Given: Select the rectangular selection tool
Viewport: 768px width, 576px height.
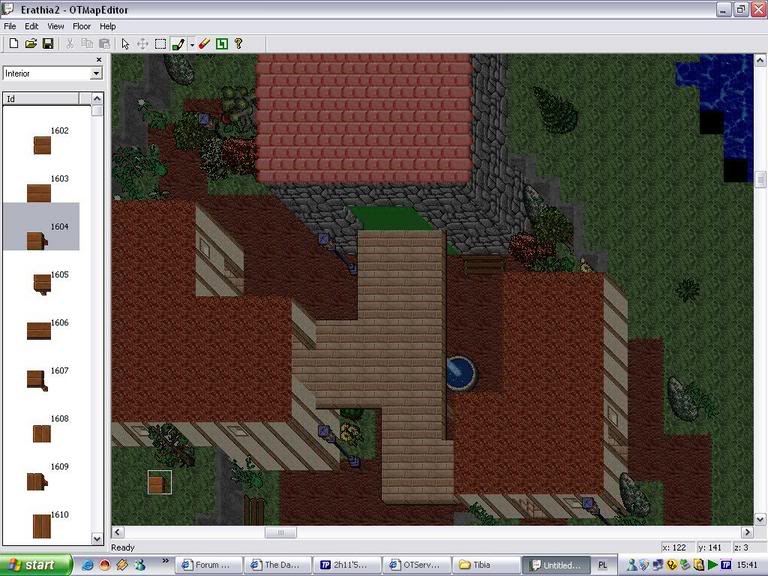Looking at the screenshot, I should [160, 44].
